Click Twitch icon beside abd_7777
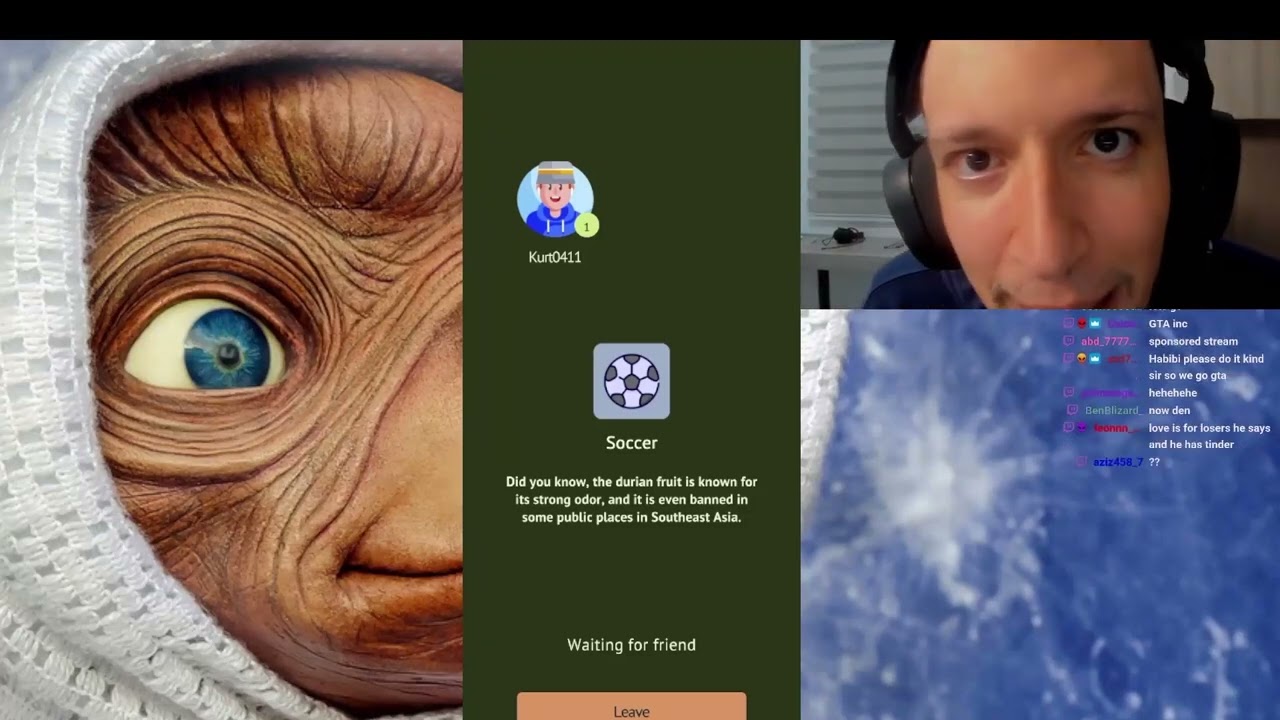1280x720 pixels. click(1068, 341)
